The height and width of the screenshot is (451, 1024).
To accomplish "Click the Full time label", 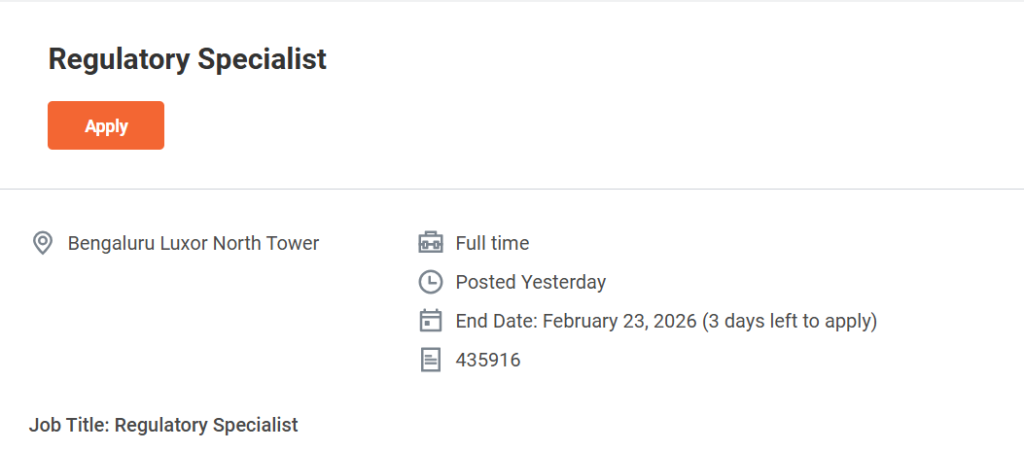I will [x=492, y=243].
